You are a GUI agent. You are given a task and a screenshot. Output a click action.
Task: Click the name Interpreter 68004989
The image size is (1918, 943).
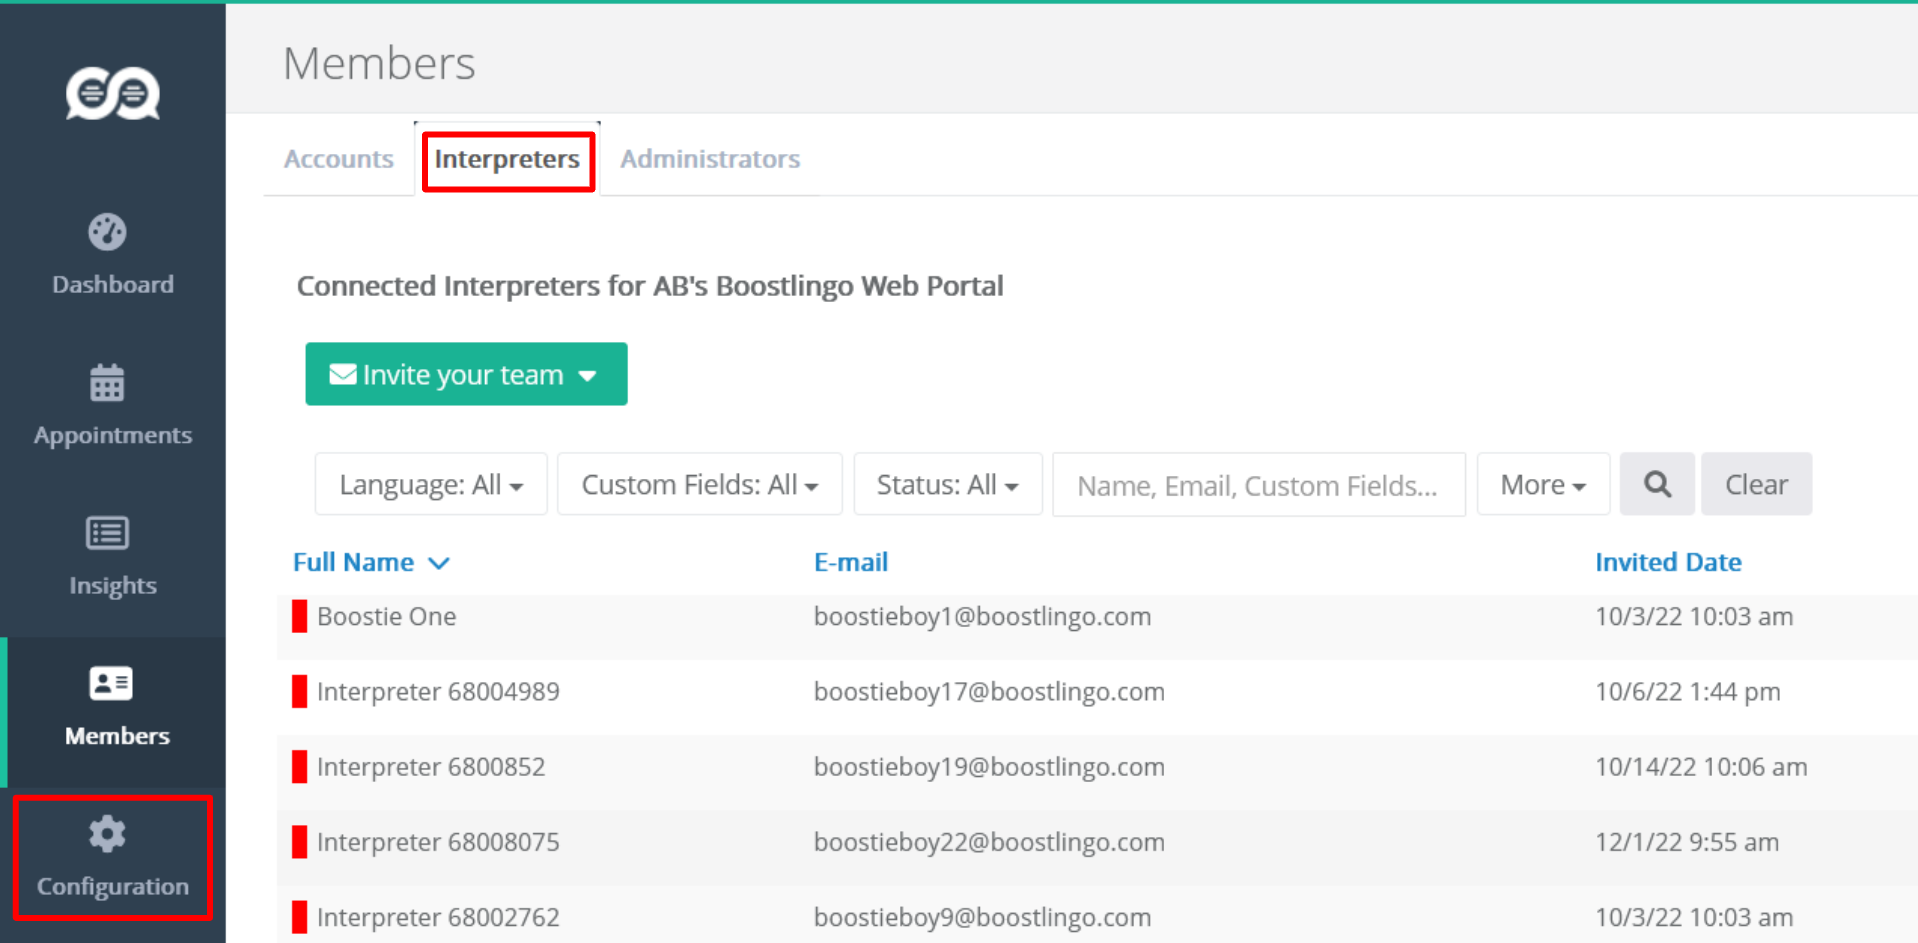point(438,691)
